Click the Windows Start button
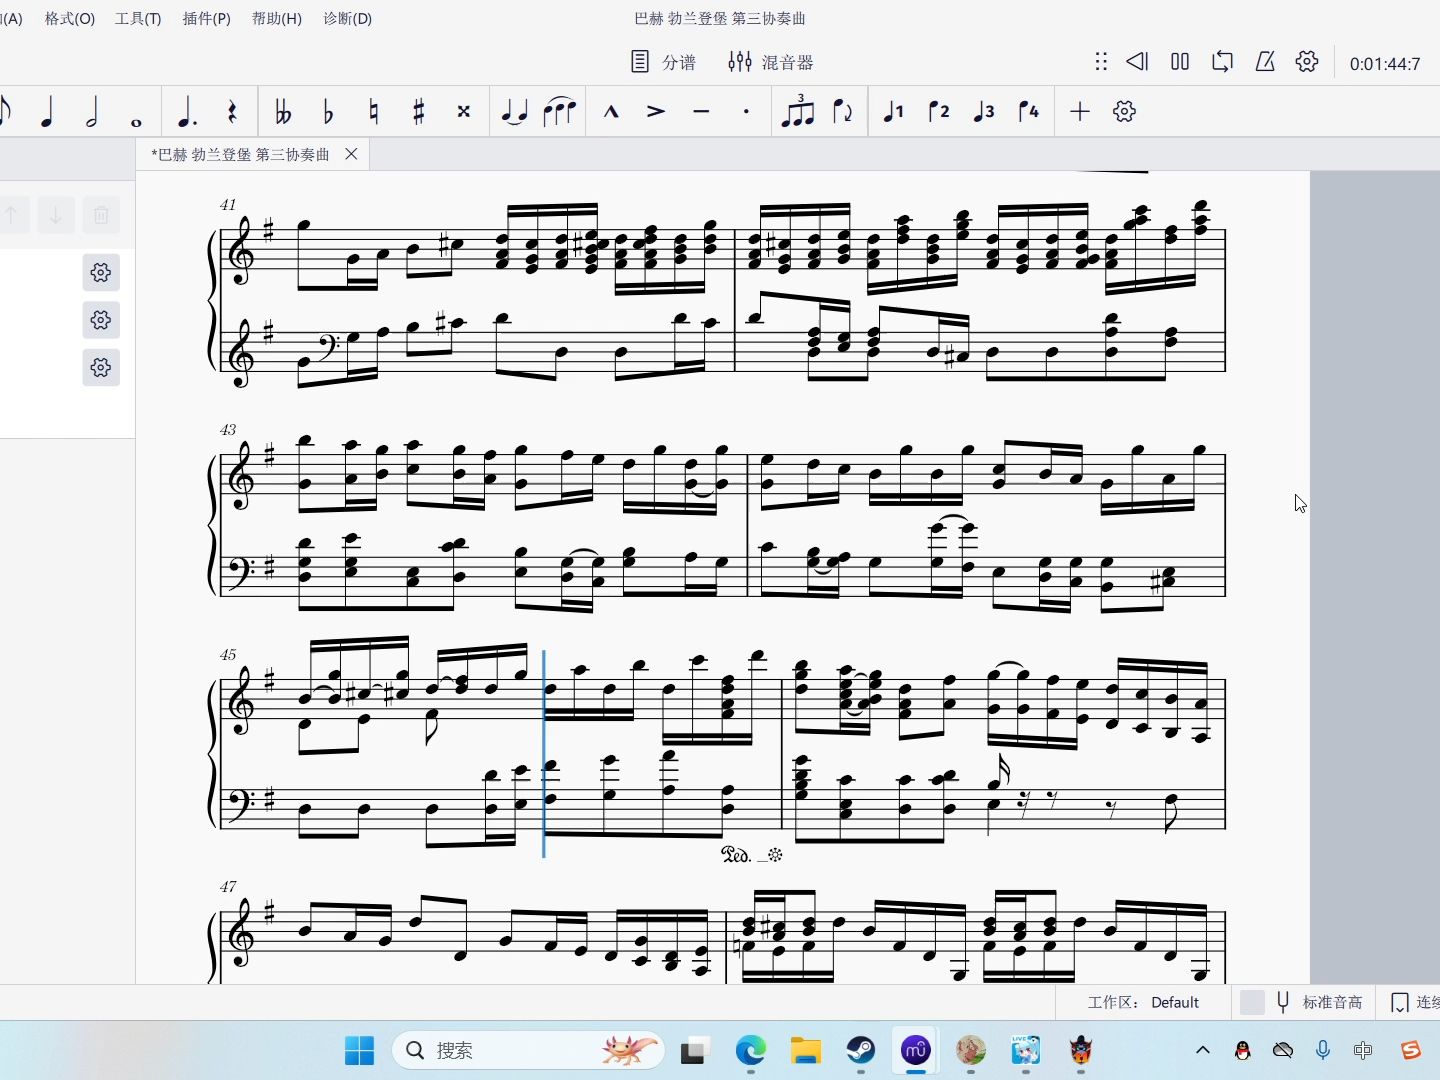Image resolution: width=1440 pixels, height=1080 pixels. click(359, 1051)
